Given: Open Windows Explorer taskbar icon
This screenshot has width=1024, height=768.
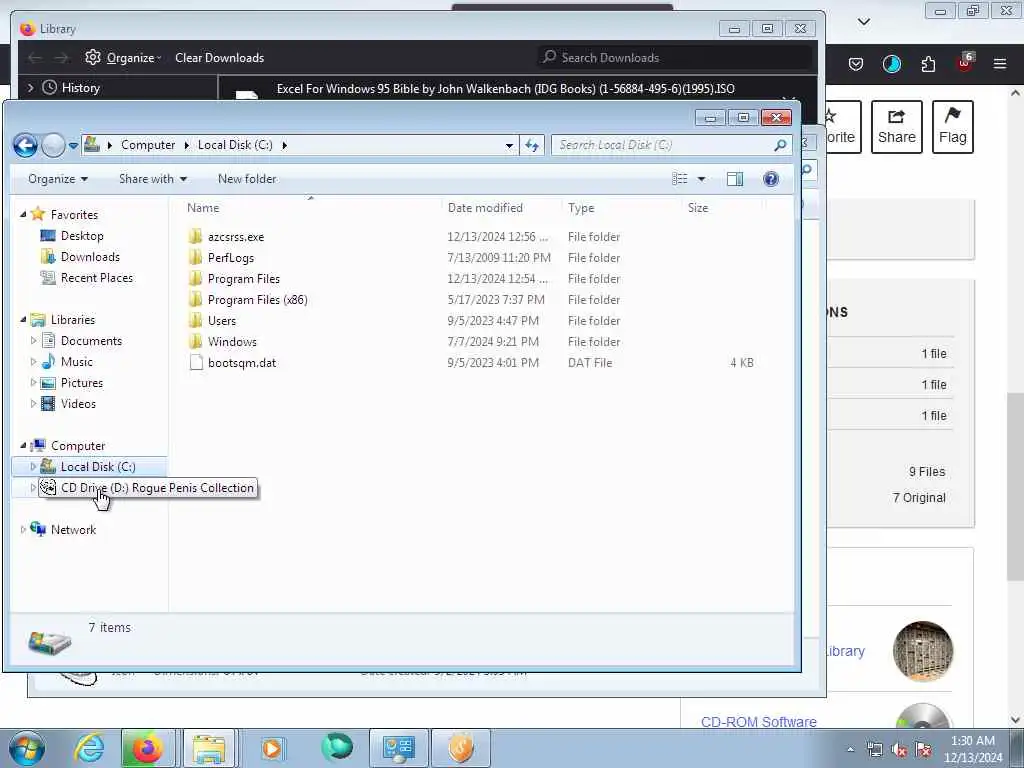Looking at the screenshot, I should click(209, 748).
